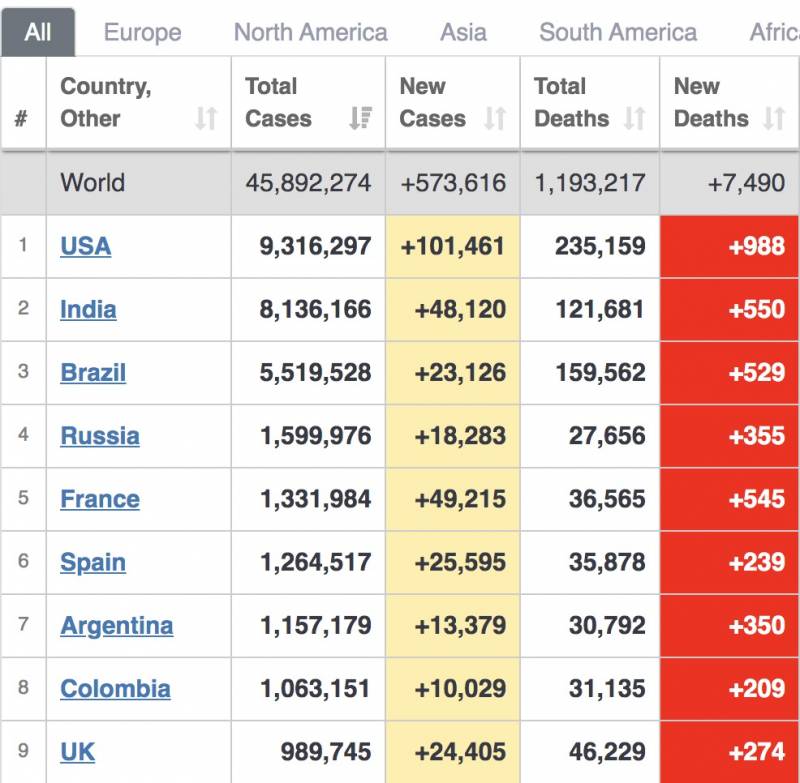This screenshot has width=800, height=783.
Task: Switch to the Europe tab
Action: (143, 33)
